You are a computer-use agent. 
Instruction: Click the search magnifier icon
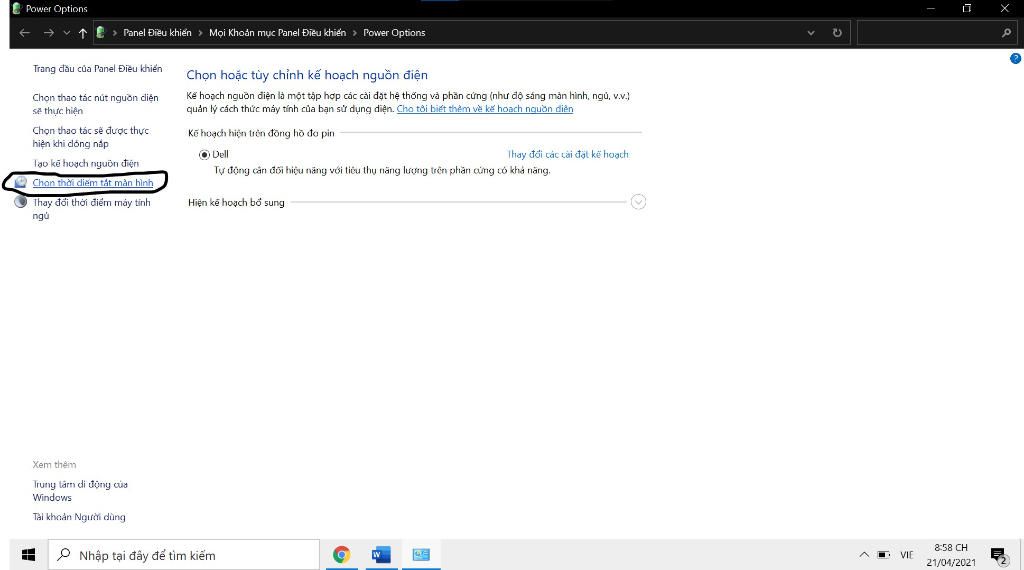(1006, 33)
